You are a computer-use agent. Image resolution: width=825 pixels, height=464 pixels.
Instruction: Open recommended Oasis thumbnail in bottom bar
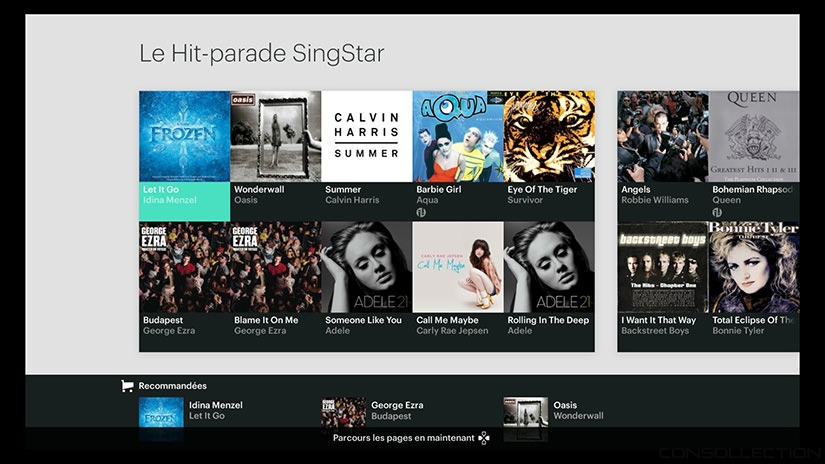(x=526, y=419)
